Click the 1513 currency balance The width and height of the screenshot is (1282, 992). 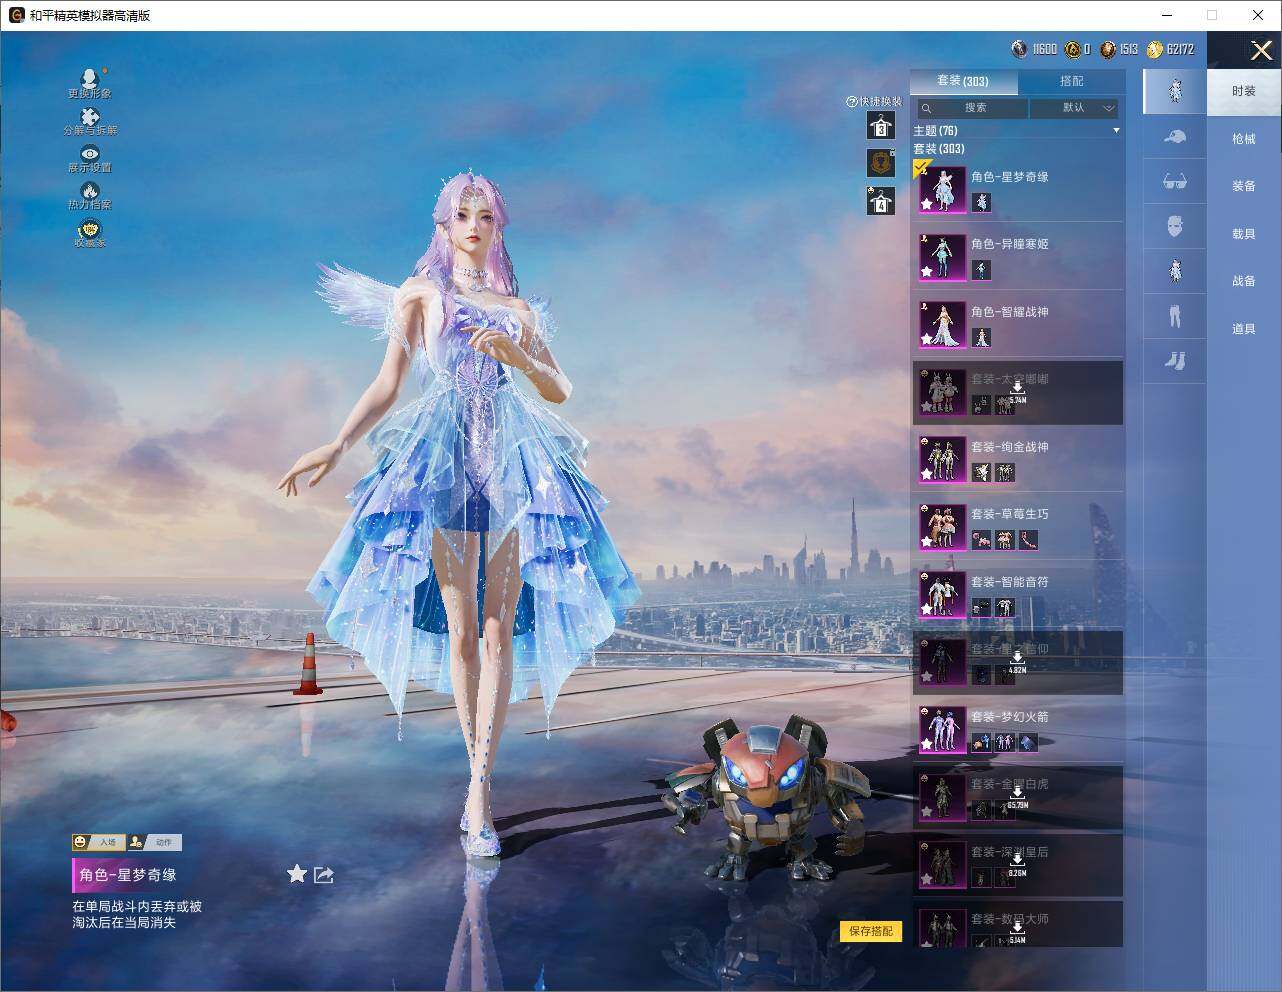click(1119, 49)
